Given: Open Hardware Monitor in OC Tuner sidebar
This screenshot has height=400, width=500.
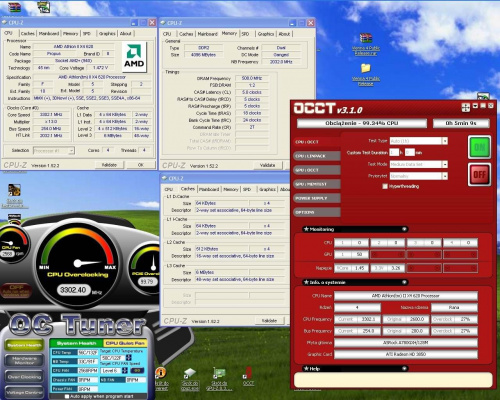Looking at the screenshot, I should click(24, 360).
